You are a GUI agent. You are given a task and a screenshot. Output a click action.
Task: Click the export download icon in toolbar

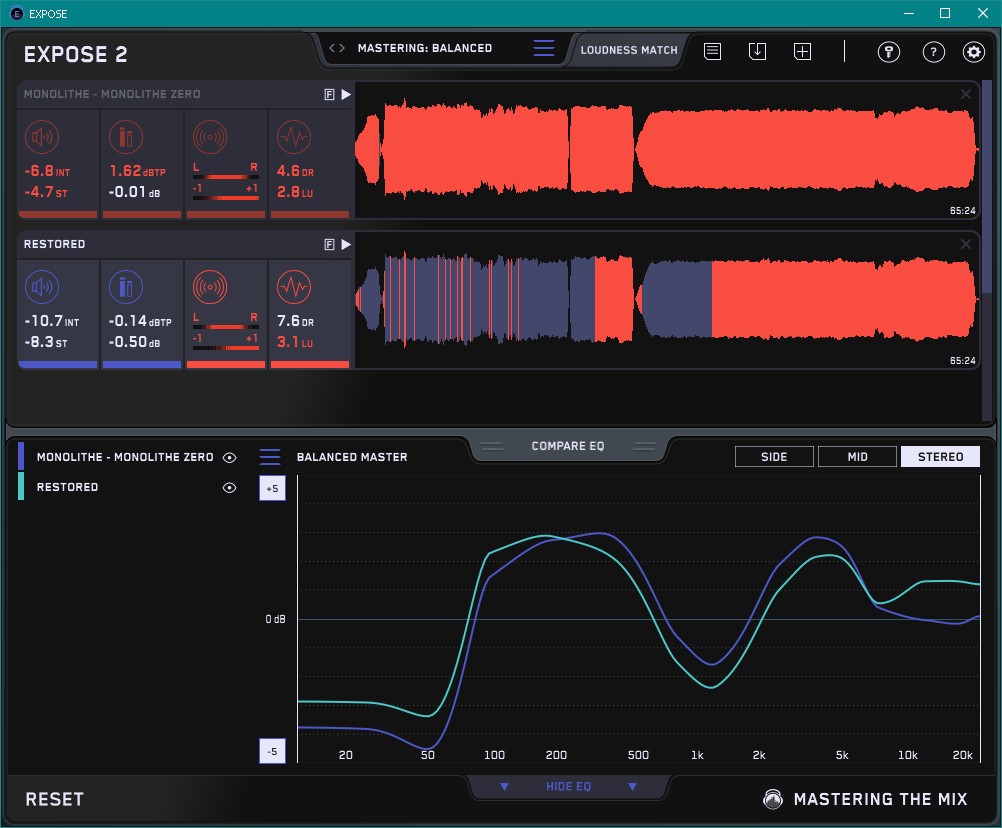pos(757,51)
